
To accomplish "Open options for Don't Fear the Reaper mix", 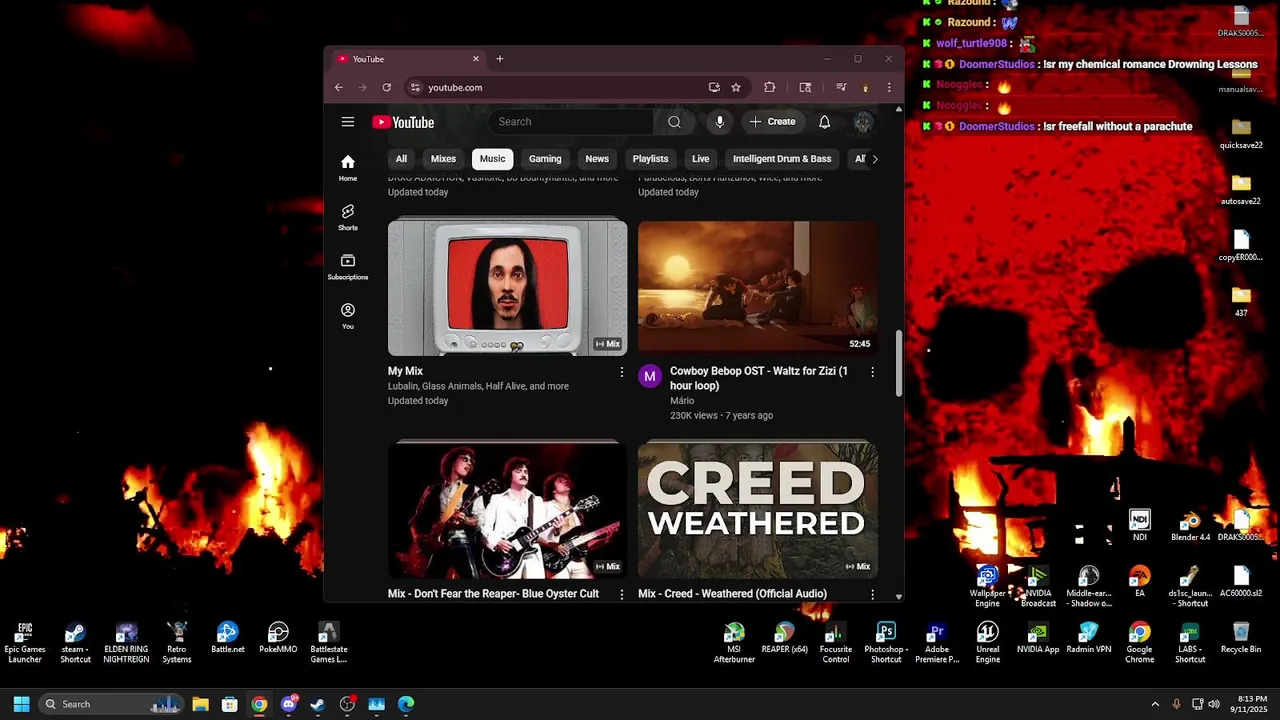I will (621, 594).
